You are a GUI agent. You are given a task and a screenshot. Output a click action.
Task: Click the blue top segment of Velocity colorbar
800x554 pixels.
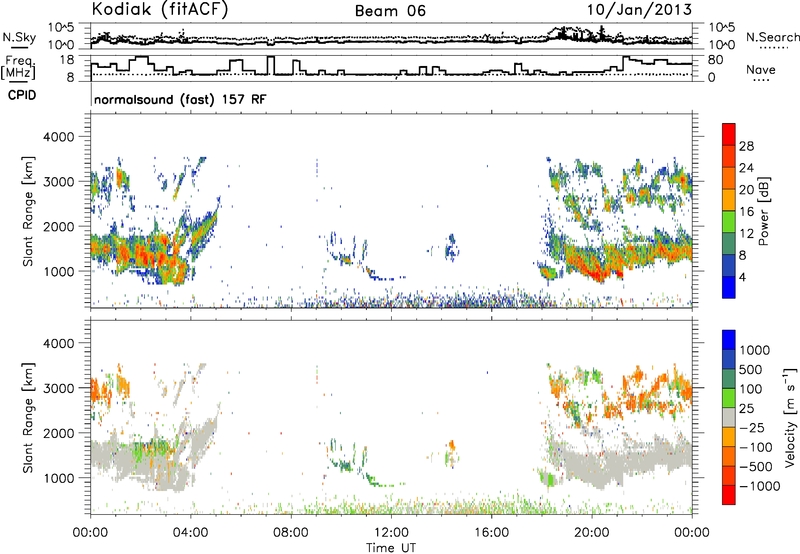(729, 340)
